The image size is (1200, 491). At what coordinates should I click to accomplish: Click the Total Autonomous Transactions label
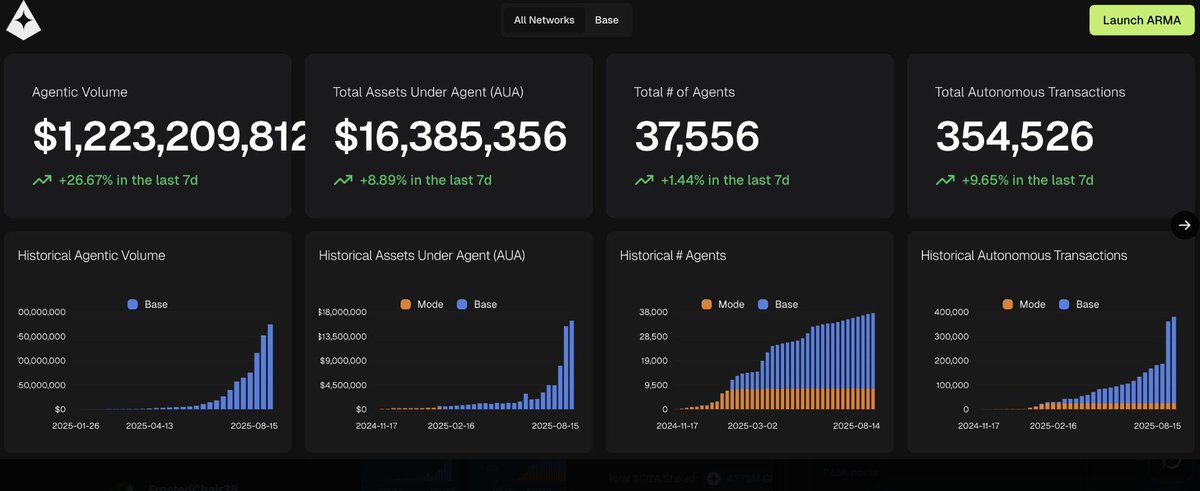click(1030, 92)
